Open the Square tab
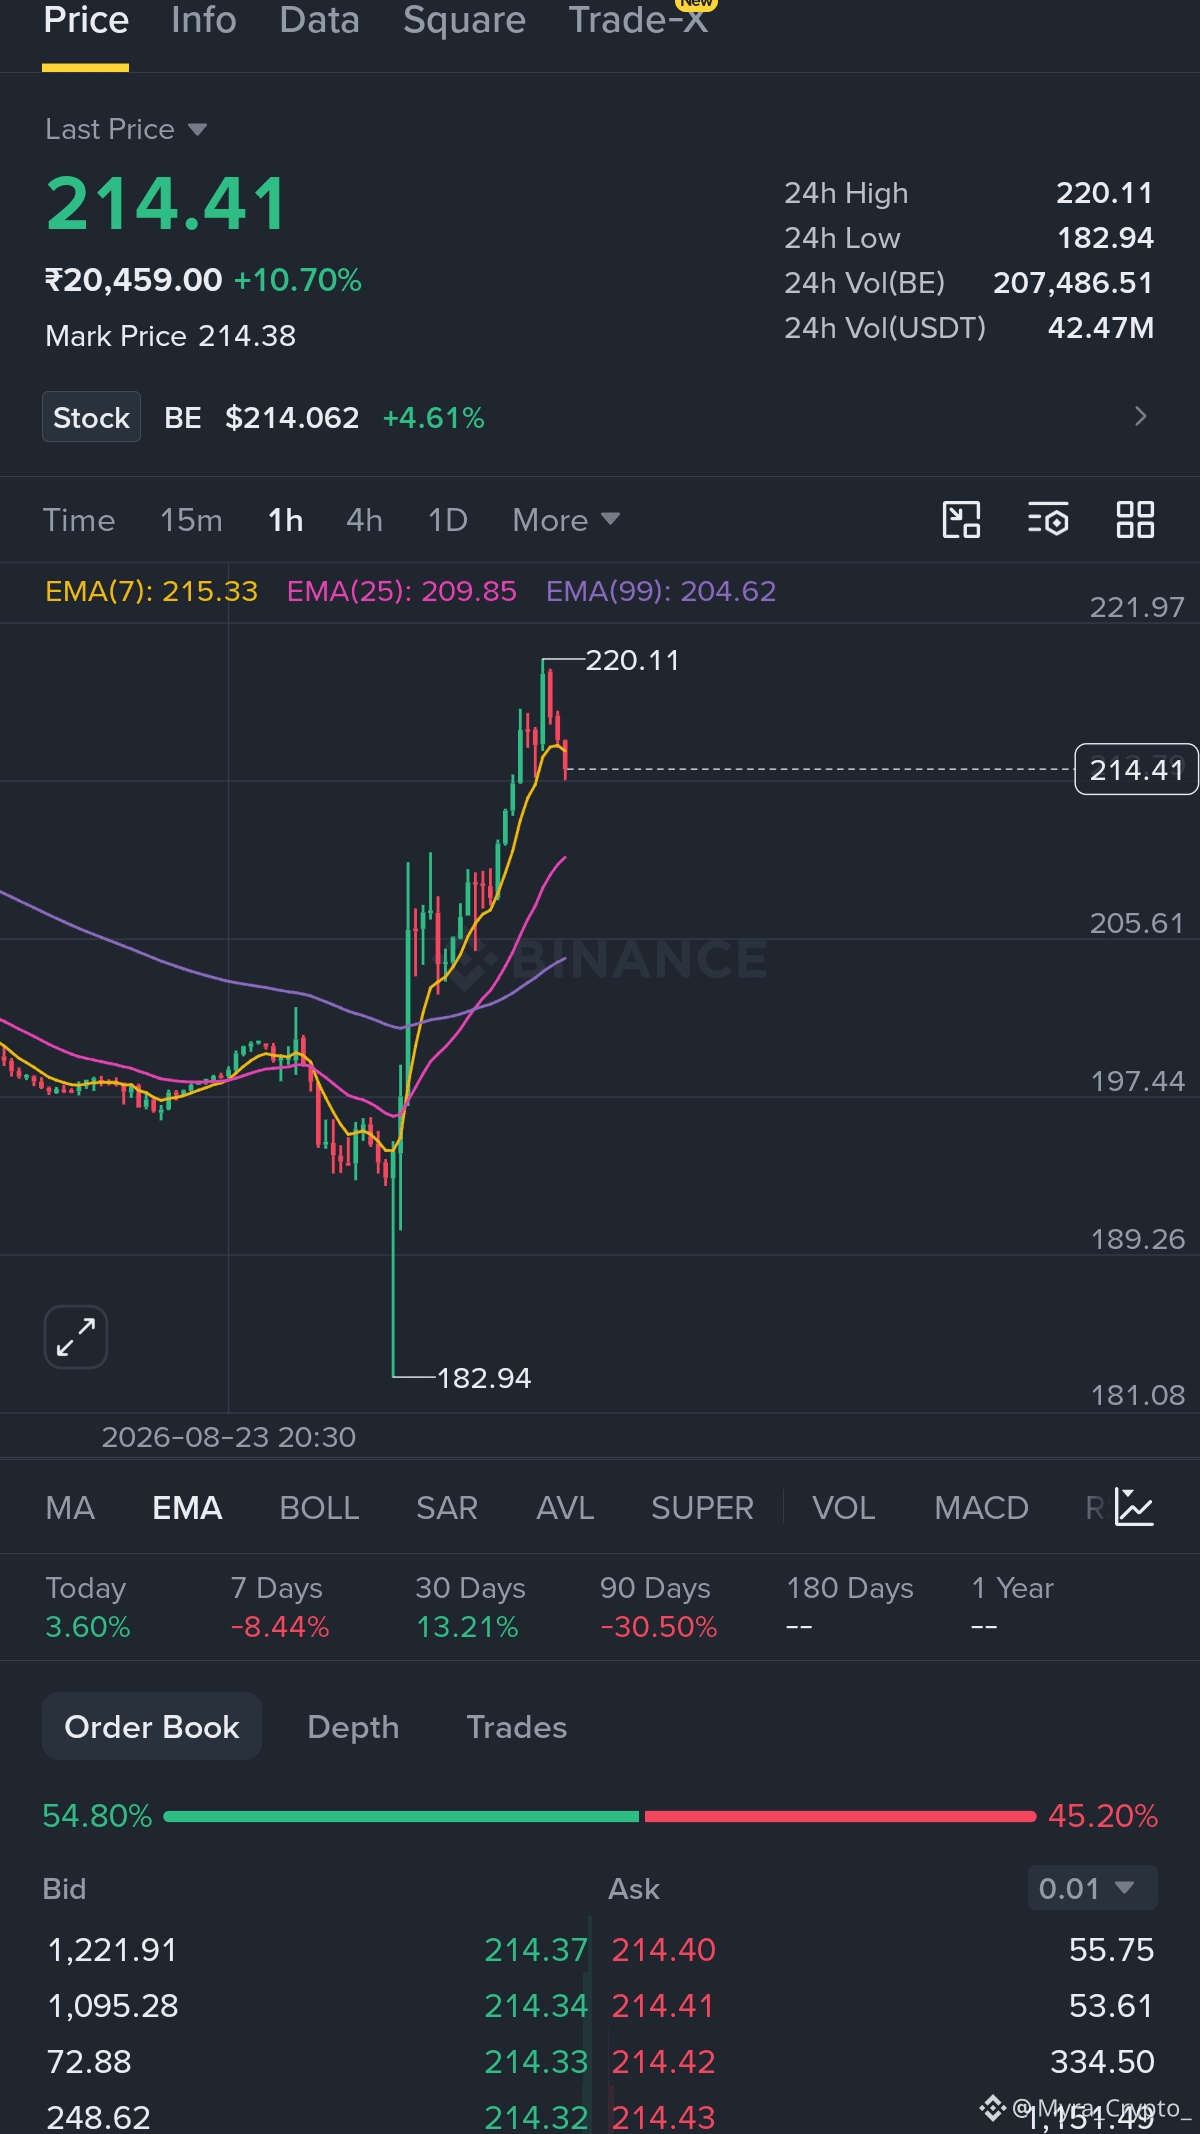The height and width of the screenshot is (2134, 1200). [x=464, y=20]
